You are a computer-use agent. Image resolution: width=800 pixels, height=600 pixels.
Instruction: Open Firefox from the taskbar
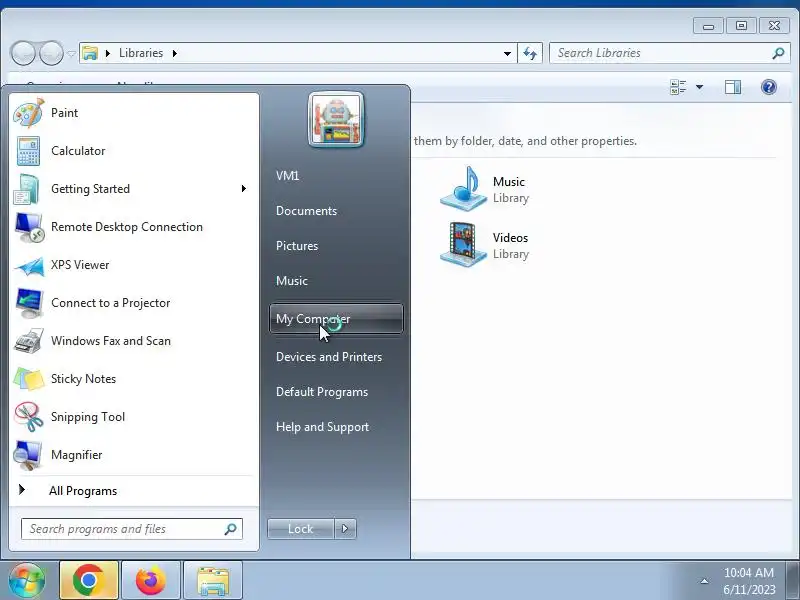tap(151, 580)
